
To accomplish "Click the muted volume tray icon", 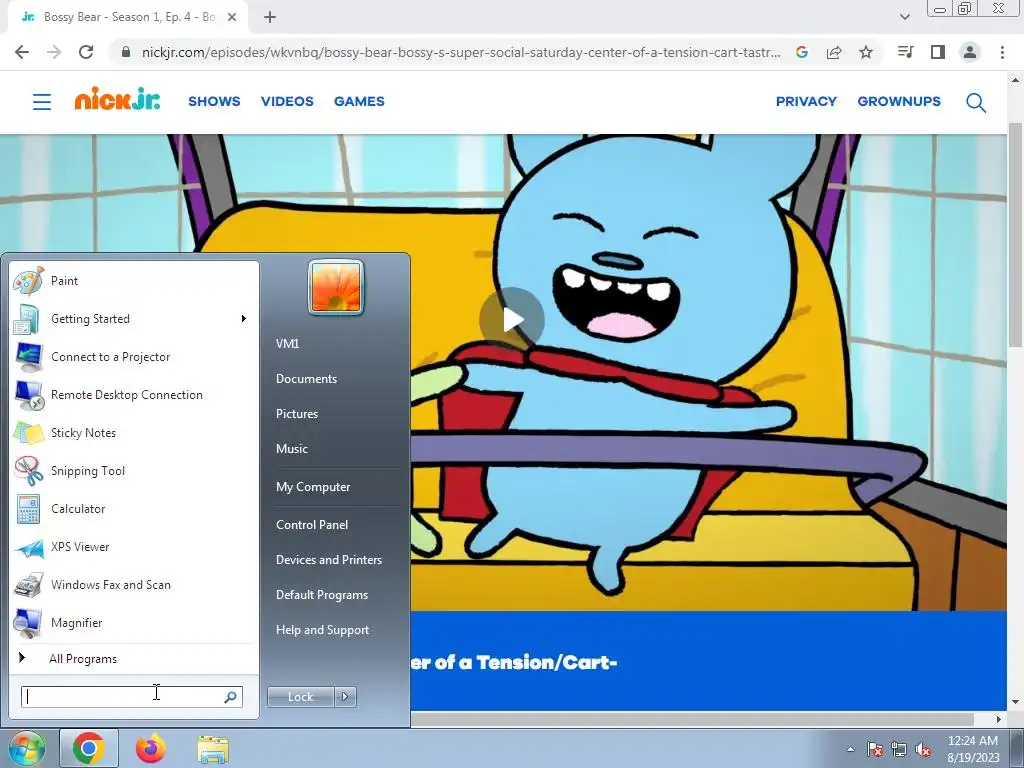I will pyautogui.click(x=923, y=749).
